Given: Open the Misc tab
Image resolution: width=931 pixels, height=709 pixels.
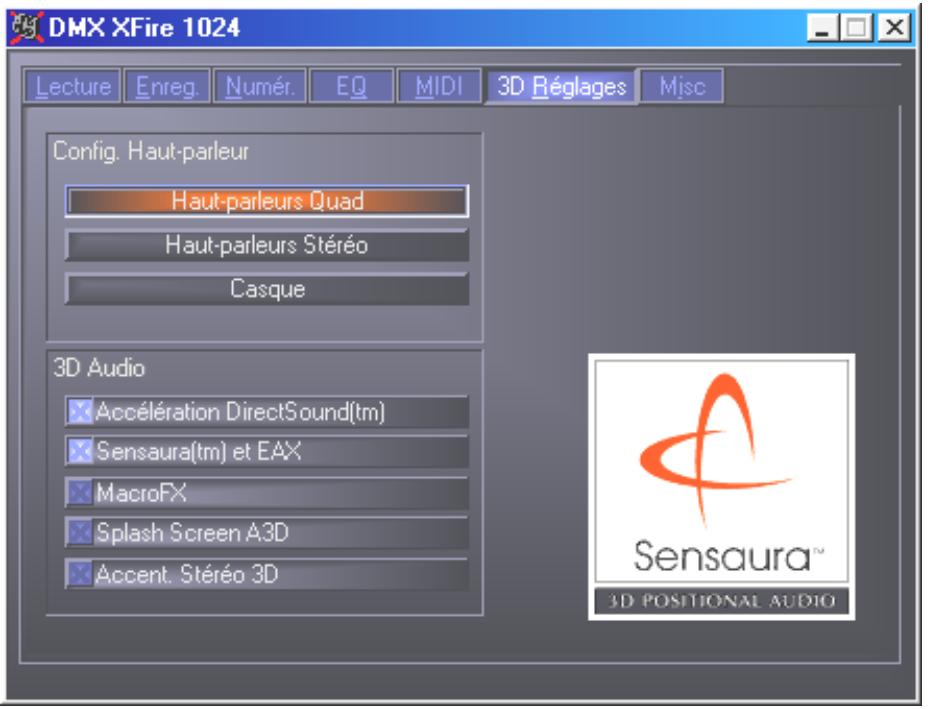Looking at the screenshot, I should click(x=682, y=87).
